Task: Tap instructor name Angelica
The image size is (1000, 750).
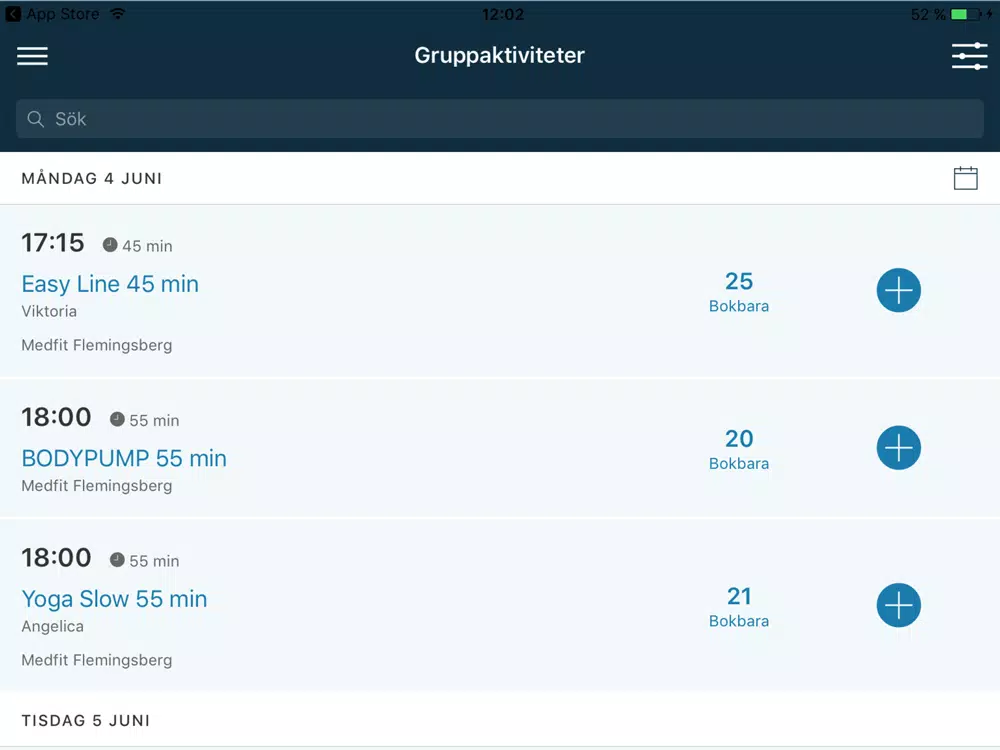Action: (x=52, y=626)
